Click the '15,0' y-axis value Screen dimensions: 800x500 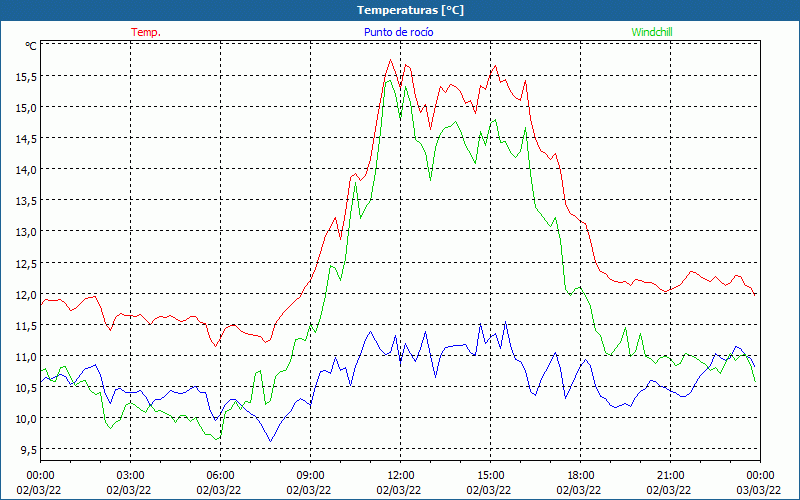(x=26, y=108)
